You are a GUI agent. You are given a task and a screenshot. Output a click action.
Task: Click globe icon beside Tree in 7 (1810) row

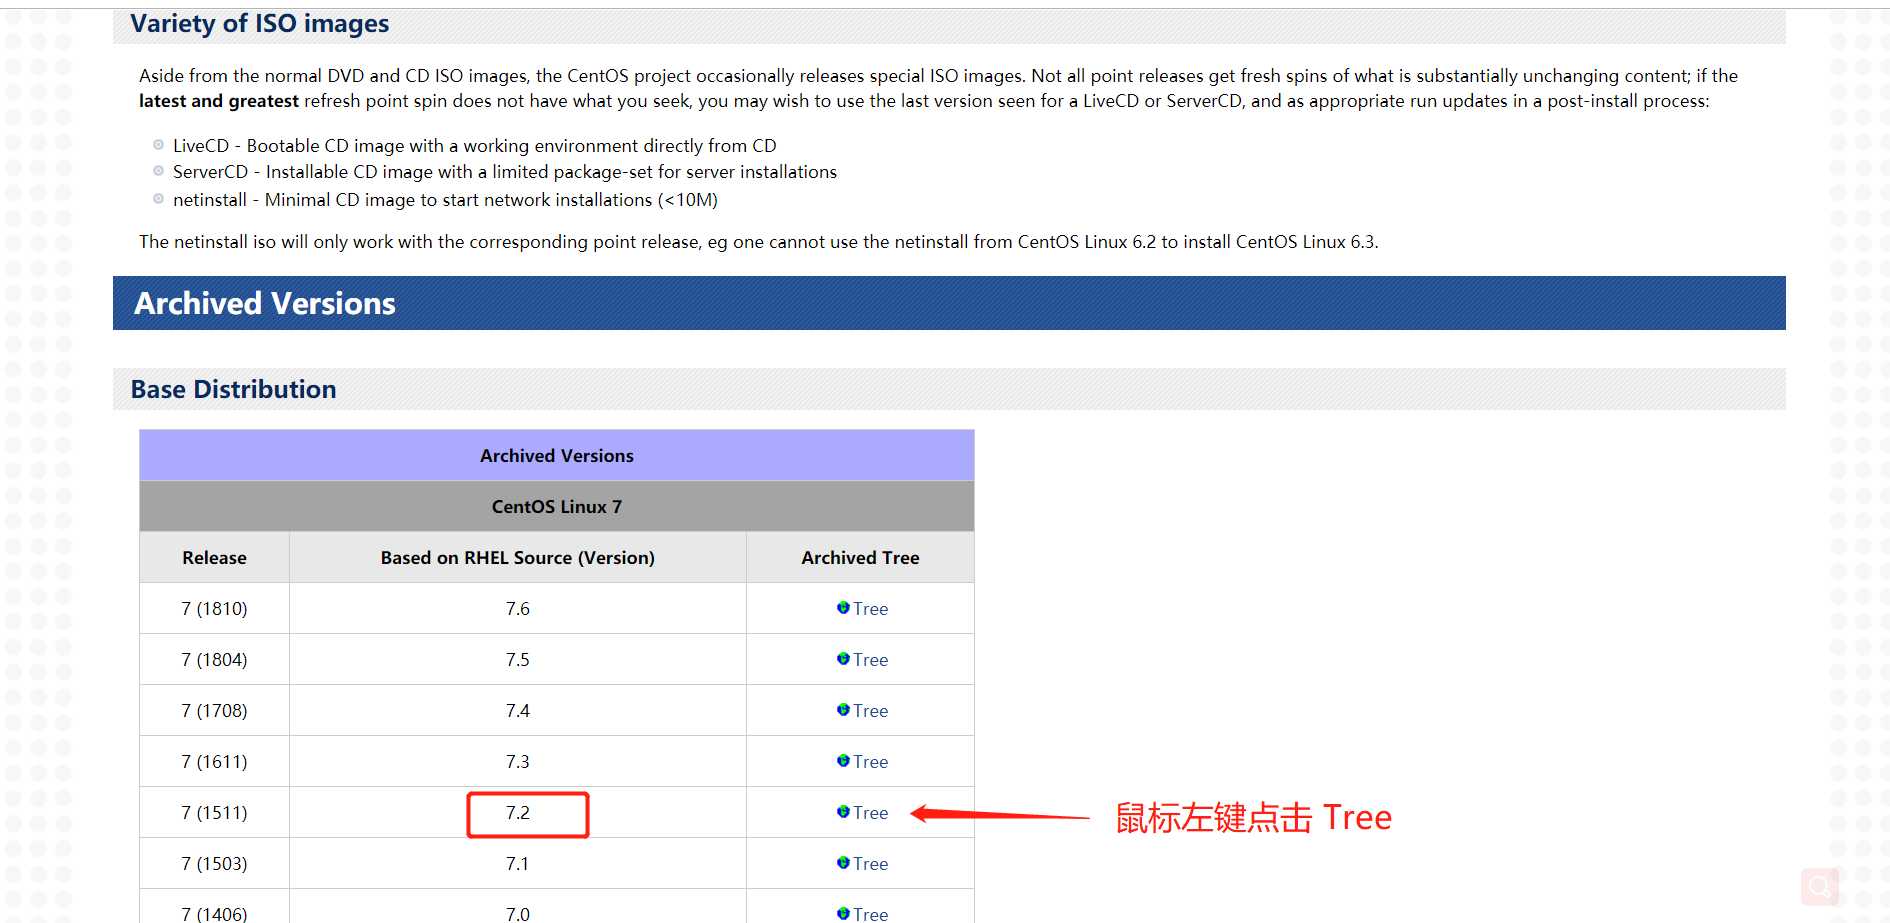[843, 607]
